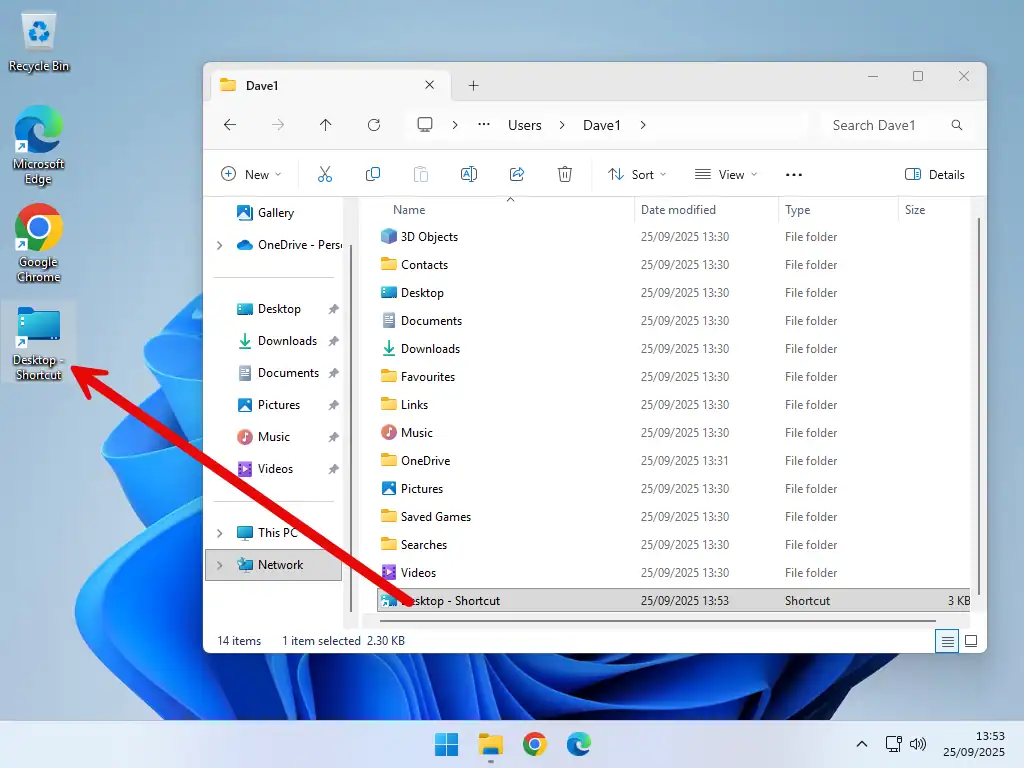Select the Dave1 tab
Image resolution: width=1024 pixels, height=768 pixels.
point(330,86)
